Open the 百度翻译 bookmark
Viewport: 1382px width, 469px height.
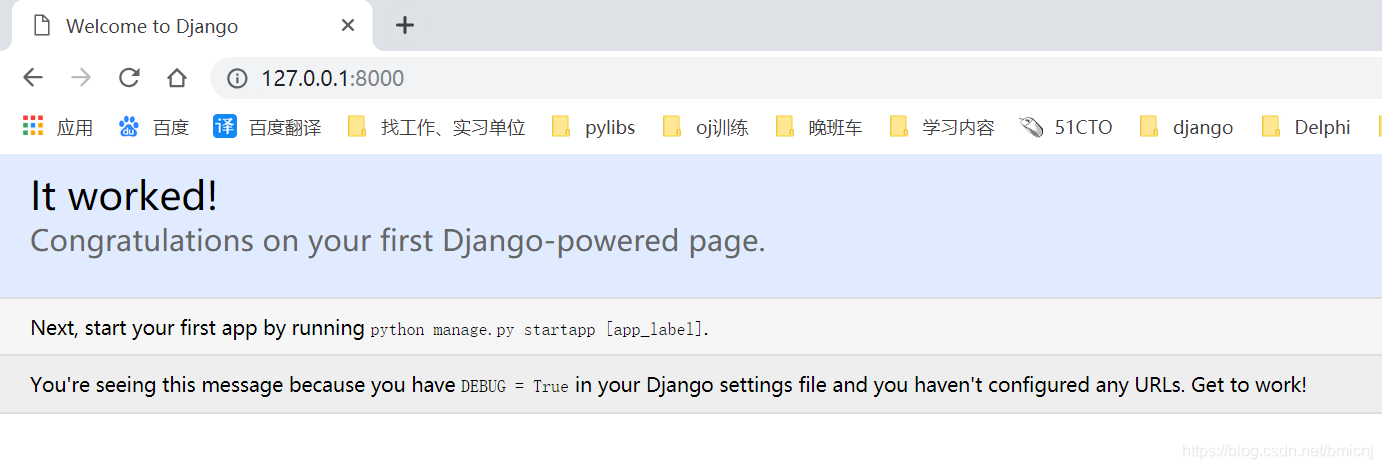tap(268, 127)
